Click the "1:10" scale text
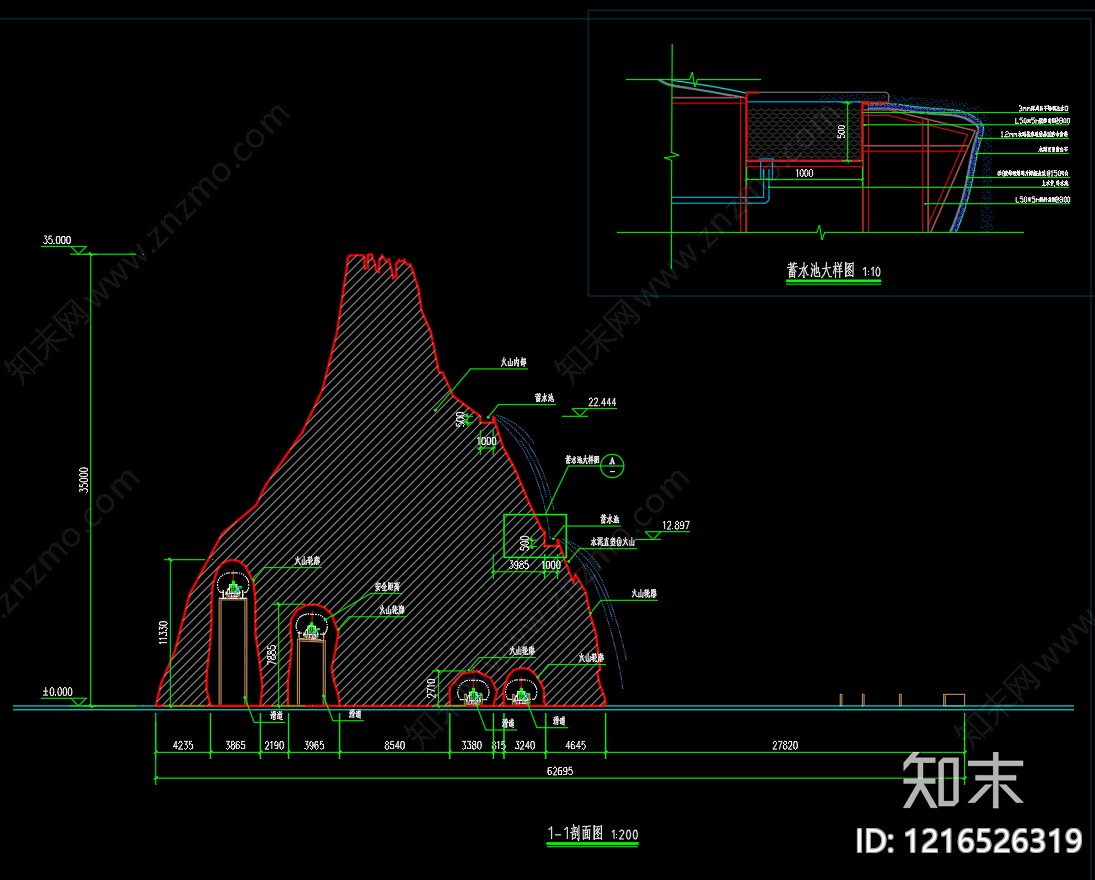1095x880 pixels. (872, 272)
